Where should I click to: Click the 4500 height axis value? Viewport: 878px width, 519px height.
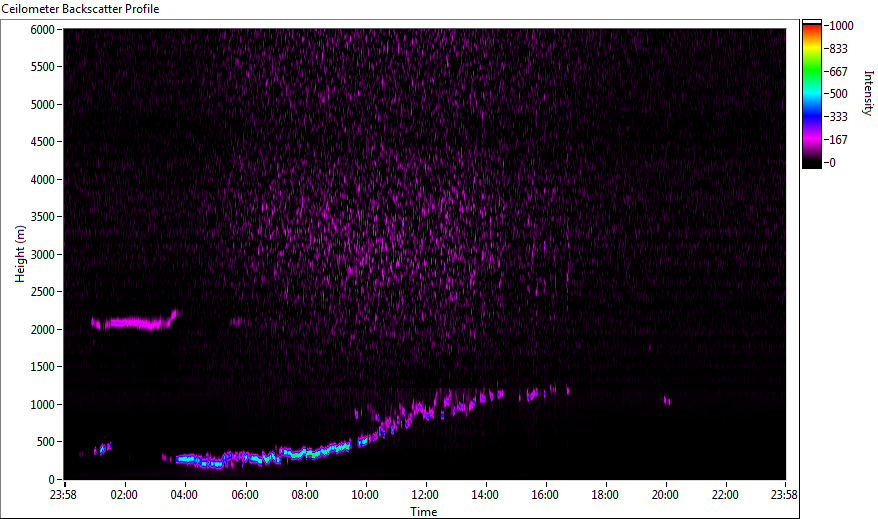tap(43, 142)
